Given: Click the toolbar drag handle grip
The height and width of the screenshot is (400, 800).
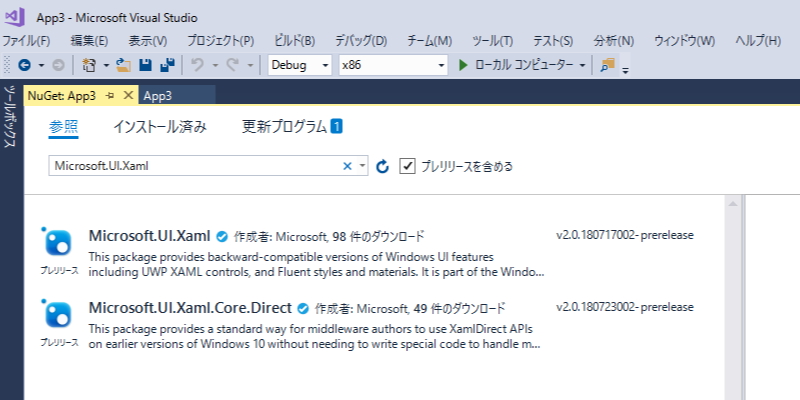Looking at the screenshot, I should pos(7,65).
